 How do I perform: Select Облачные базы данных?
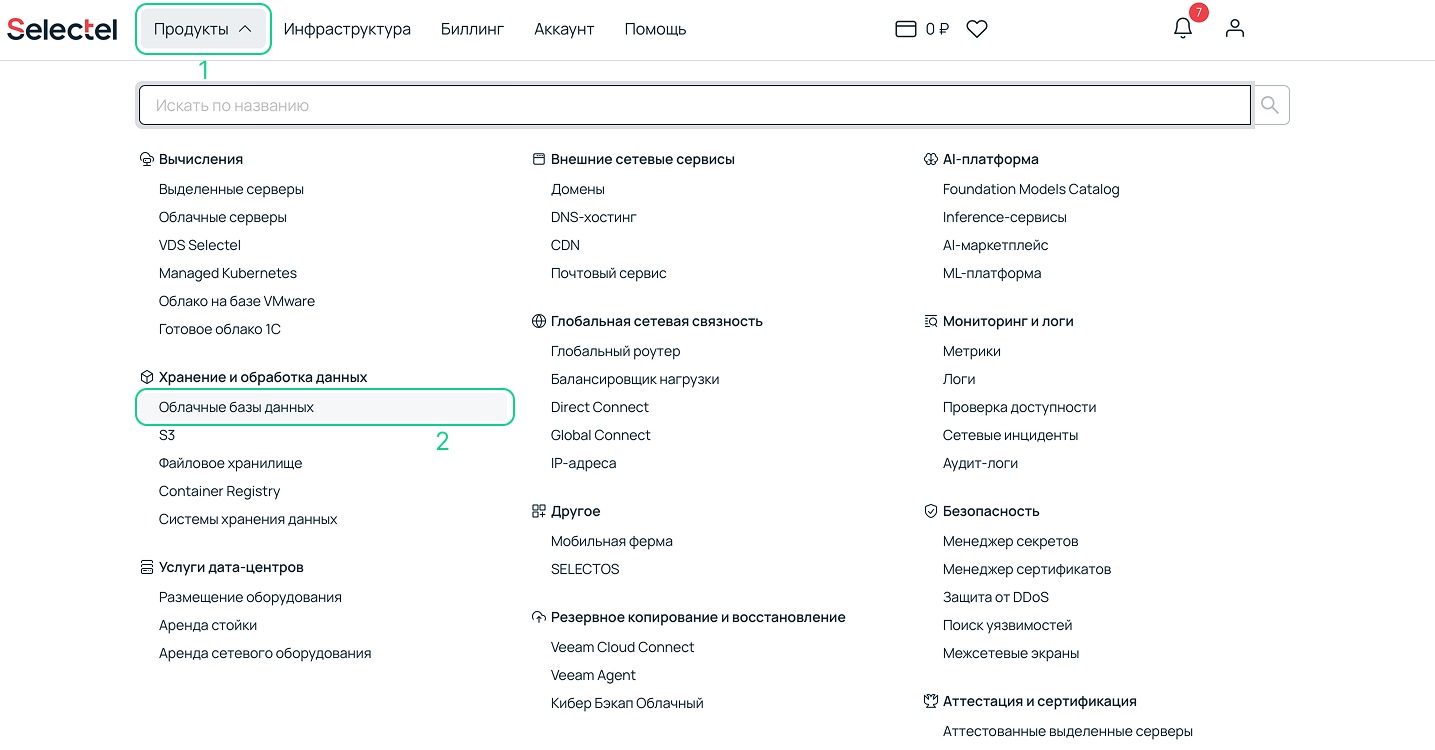coord(236,407)
